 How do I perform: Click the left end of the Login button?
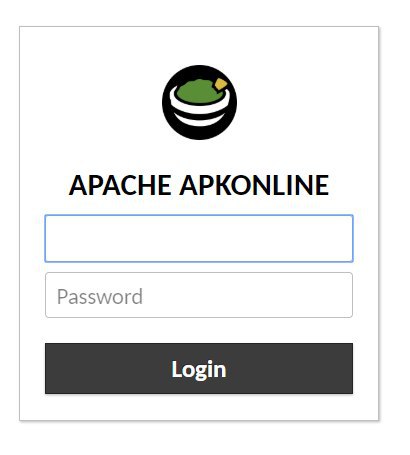click(x=58, y=368)
